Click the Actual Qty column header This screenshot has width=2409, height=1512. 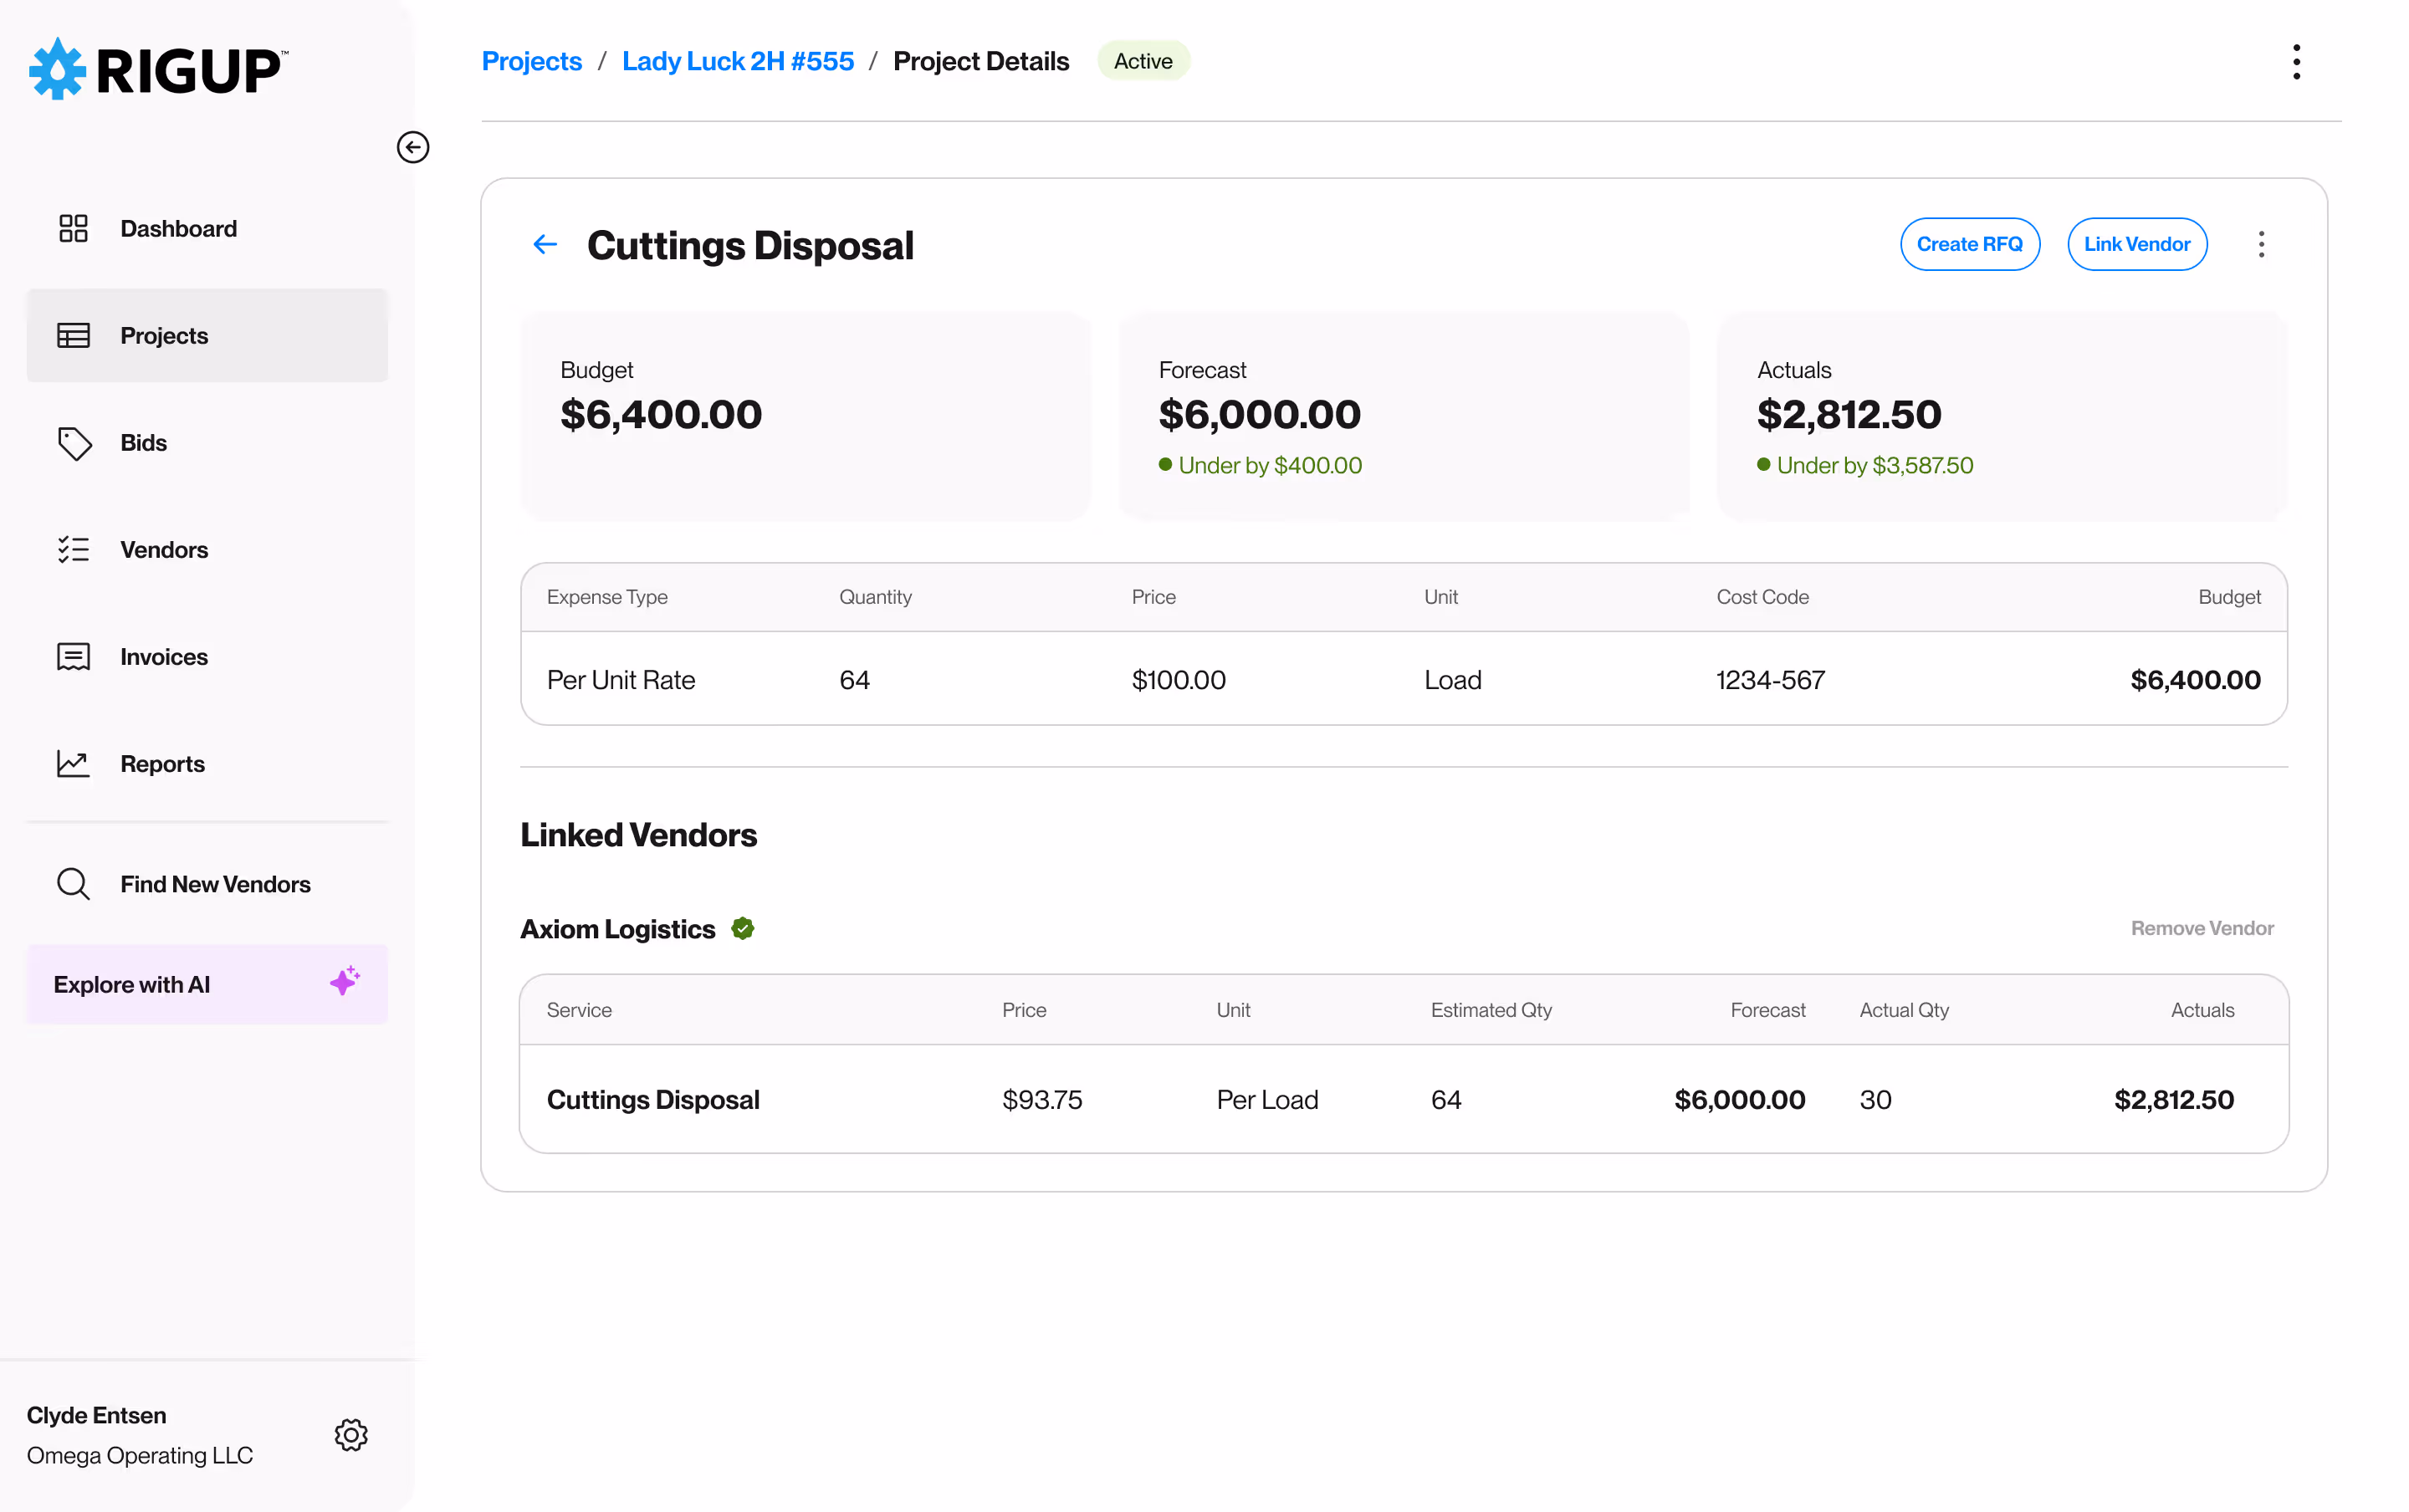(1904, 1010)
